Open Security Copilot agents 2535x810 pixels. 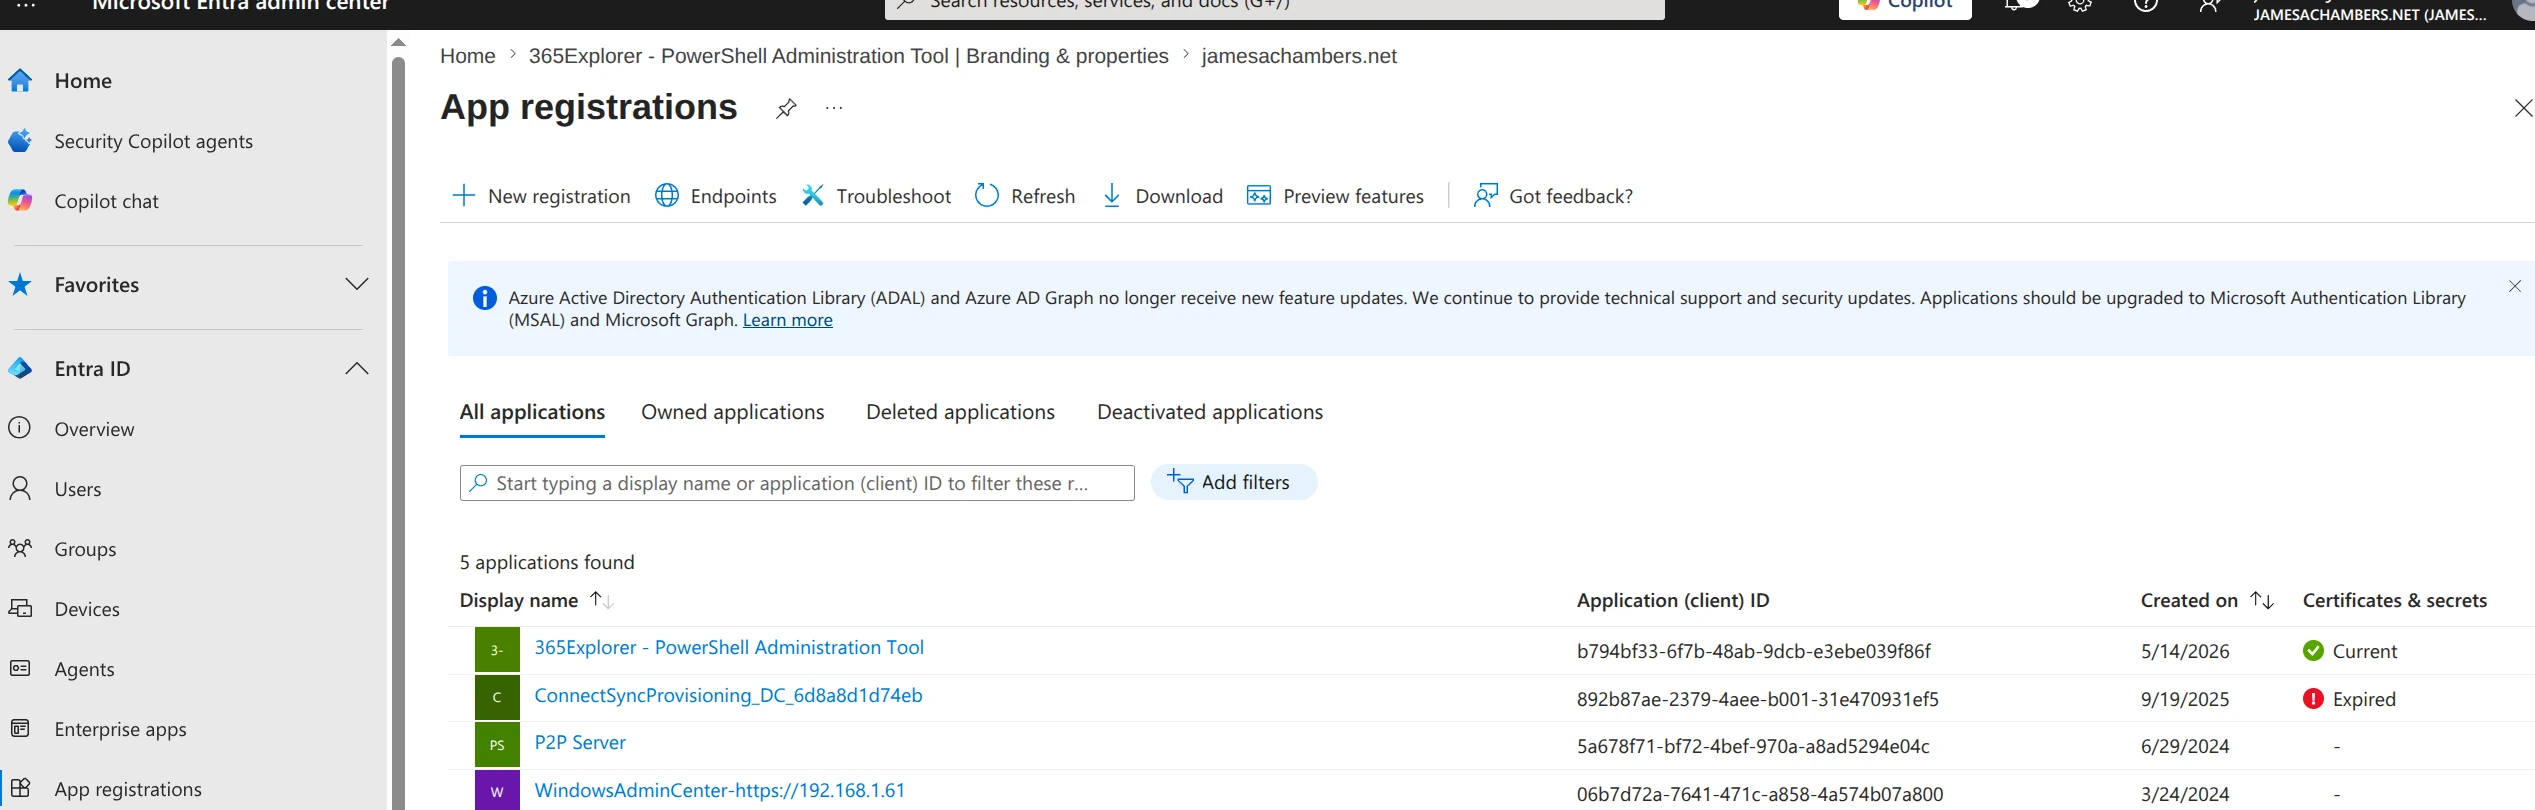point(153,141)
